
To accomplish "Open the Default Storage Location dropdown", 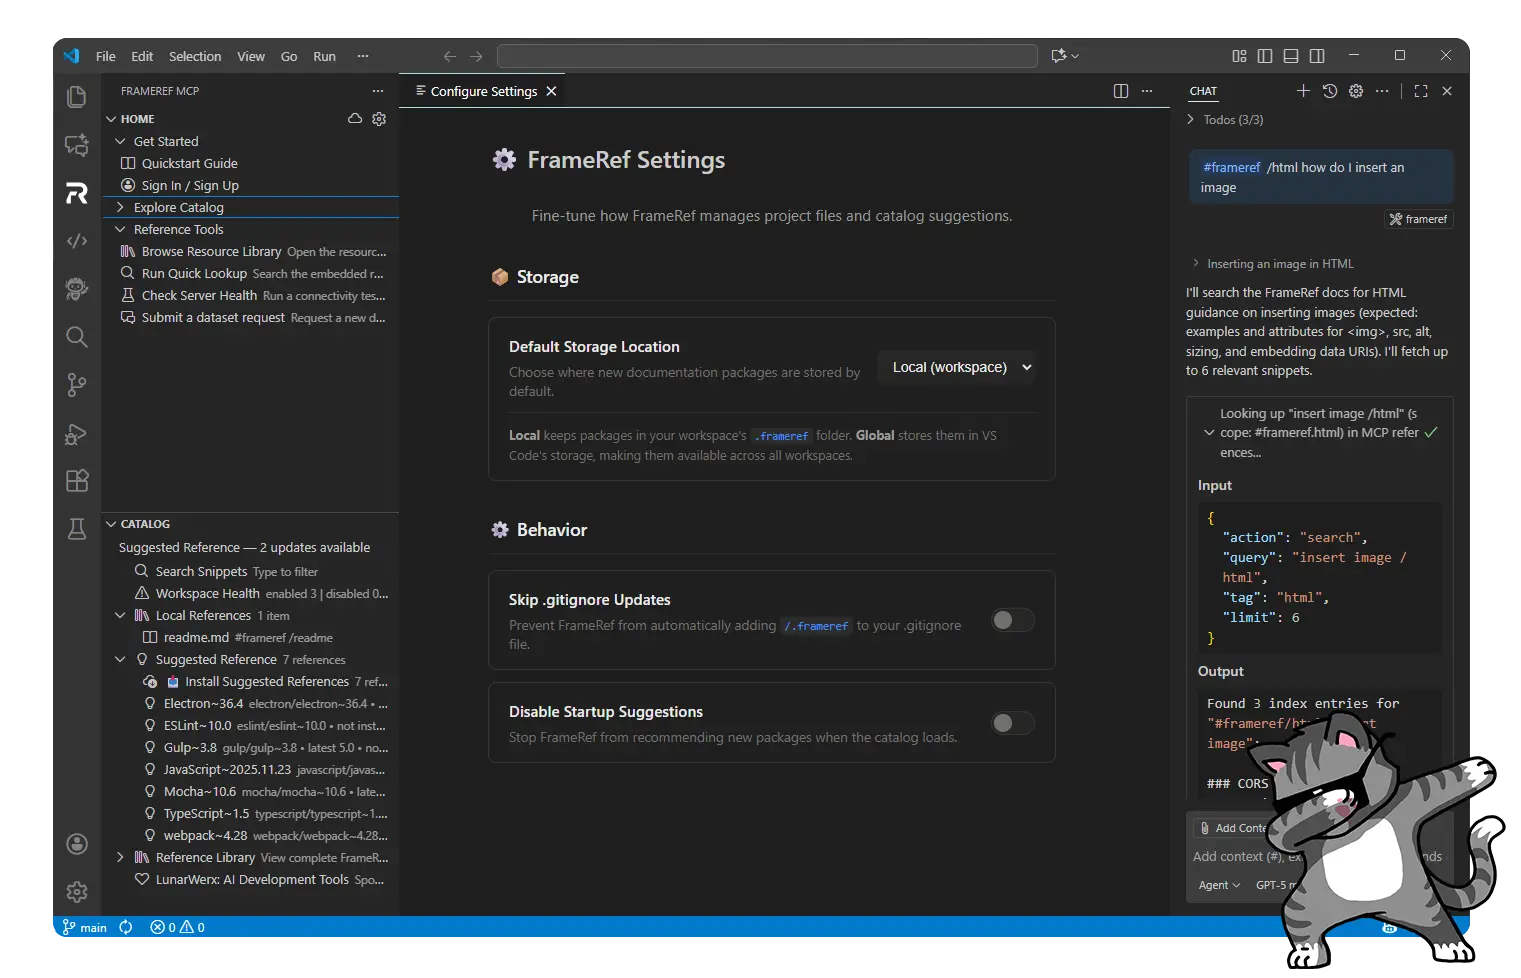I will coord(956,367).
